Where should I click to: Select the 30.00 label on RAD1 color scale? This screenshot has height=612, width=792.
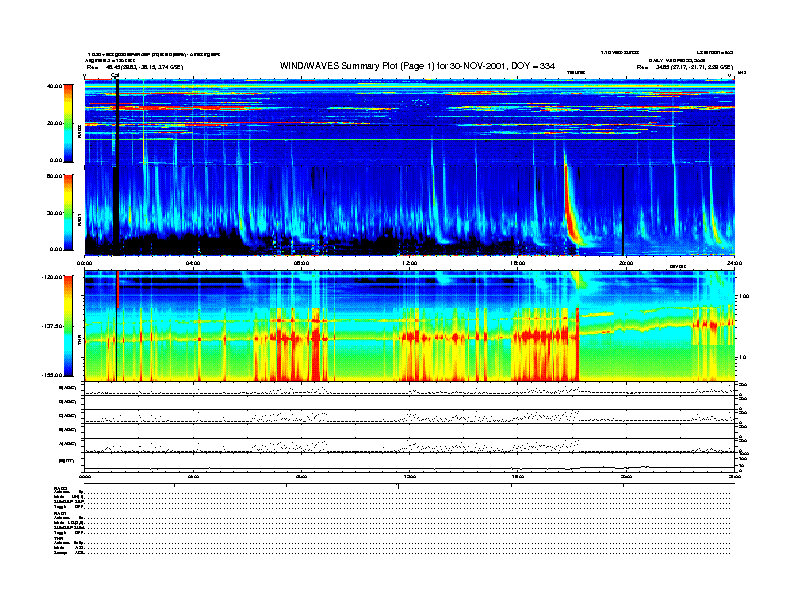tap(54, 213)
